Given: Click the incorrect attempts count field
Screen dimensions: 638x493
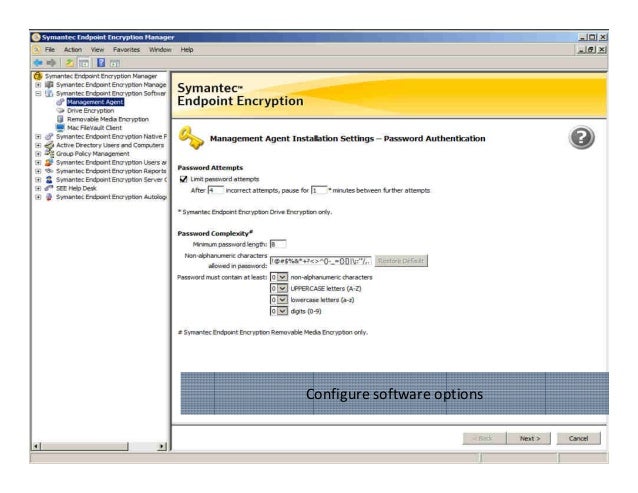Looking at the screenshot, I should [x=215, y=190].
